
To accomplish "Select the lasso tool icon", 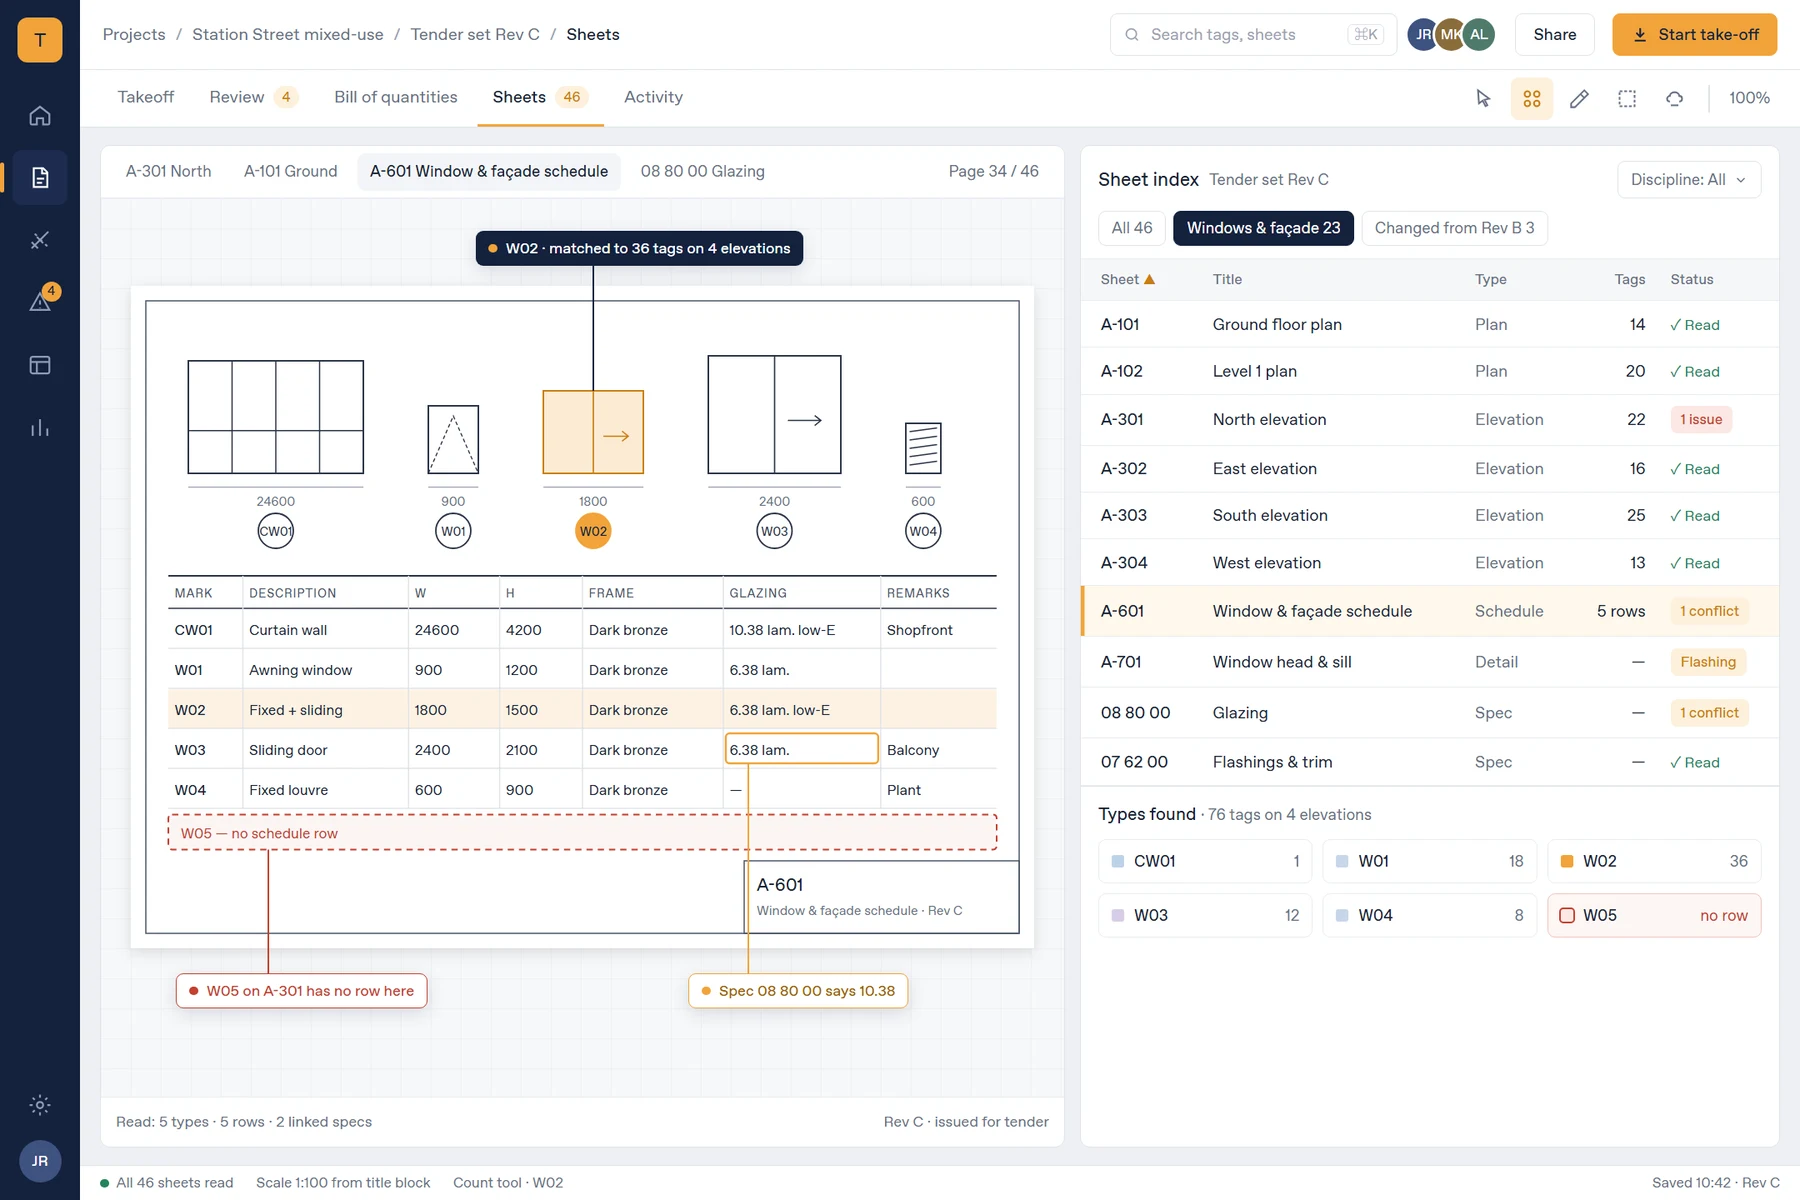I will (x=1674, y=98).
